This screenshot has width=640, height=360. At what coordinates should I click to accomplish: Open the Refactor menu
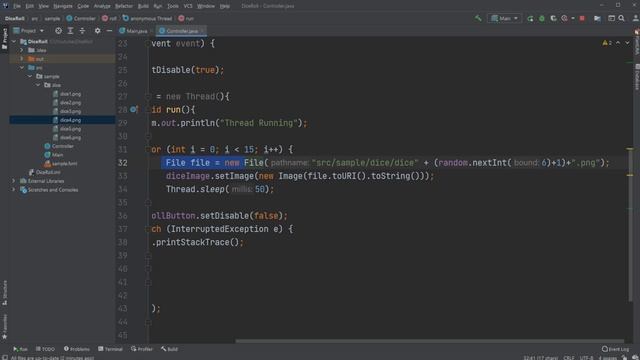pos(124,6)
